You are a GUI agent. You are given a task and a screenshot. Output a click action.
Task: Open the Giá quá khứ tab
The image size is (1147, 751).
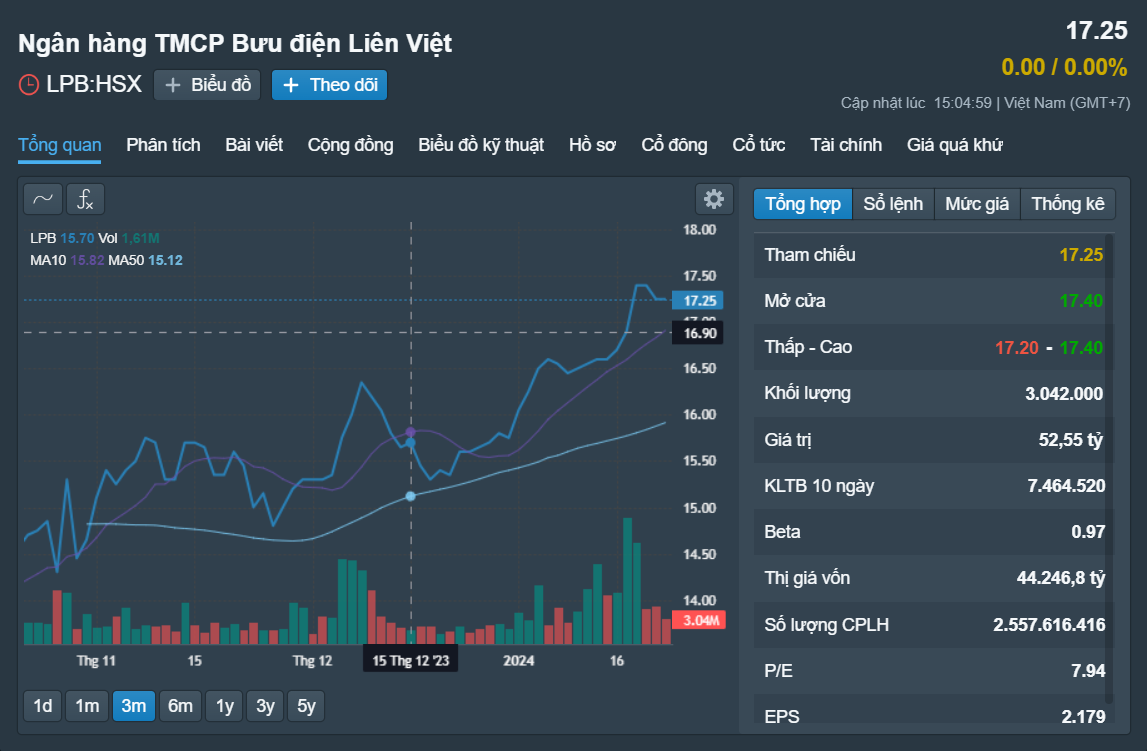point(955,145)
